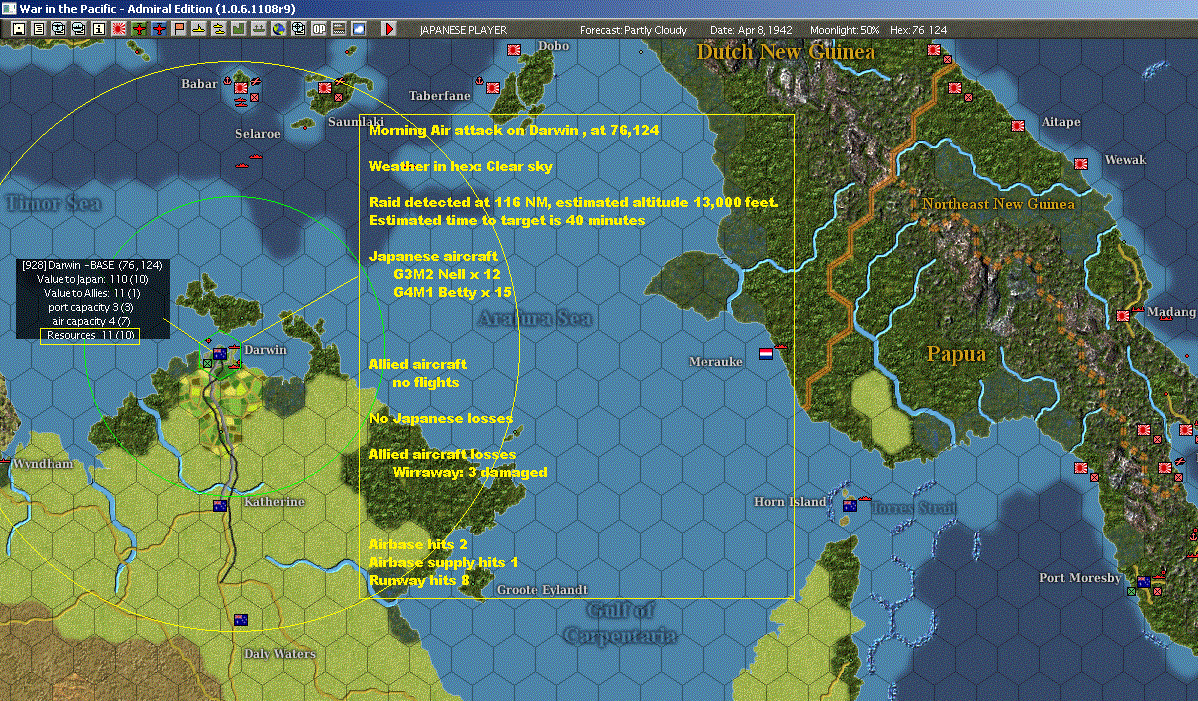Open the document list toolbar icon

point(38,29)
